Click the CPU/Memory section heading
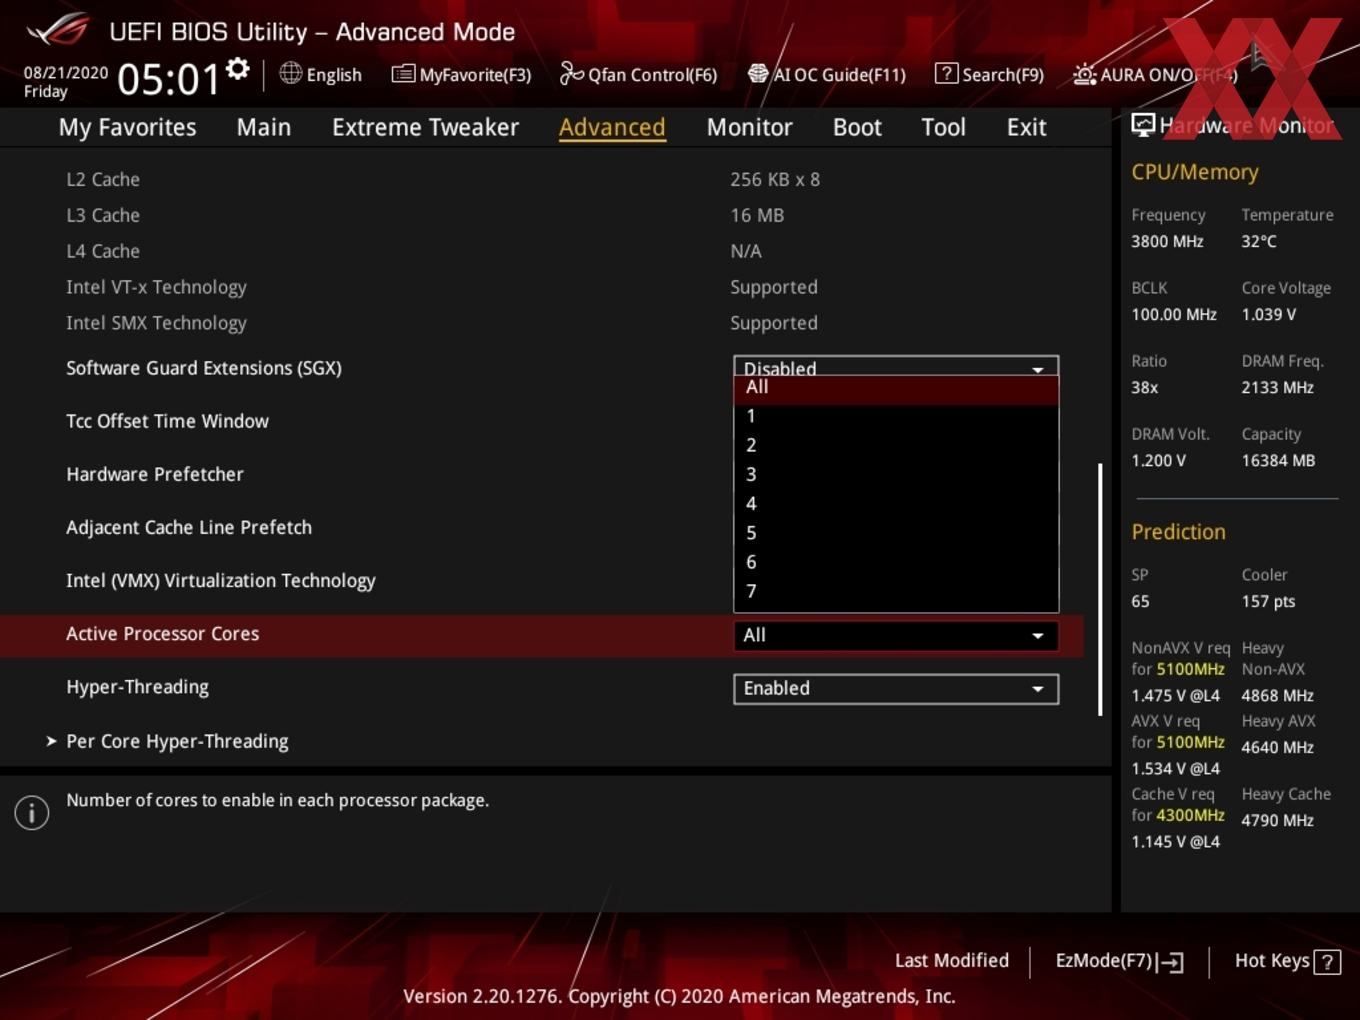Screen dimensions: 1360x1020 pyautogui.click(x=1195, y=172)
